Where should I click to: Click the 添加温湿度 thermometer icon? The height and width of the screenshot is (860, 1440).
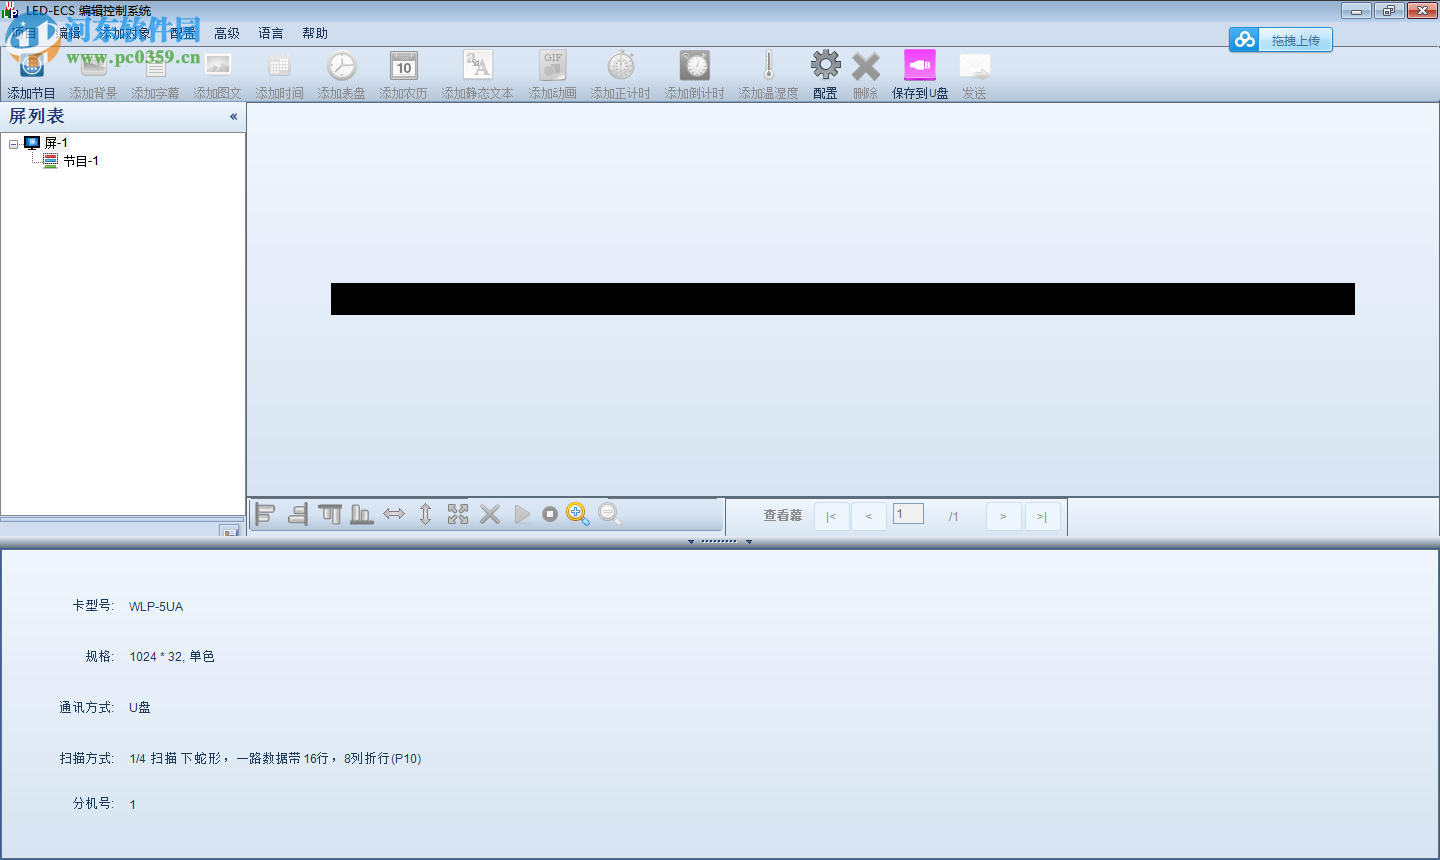coord(769,67)
